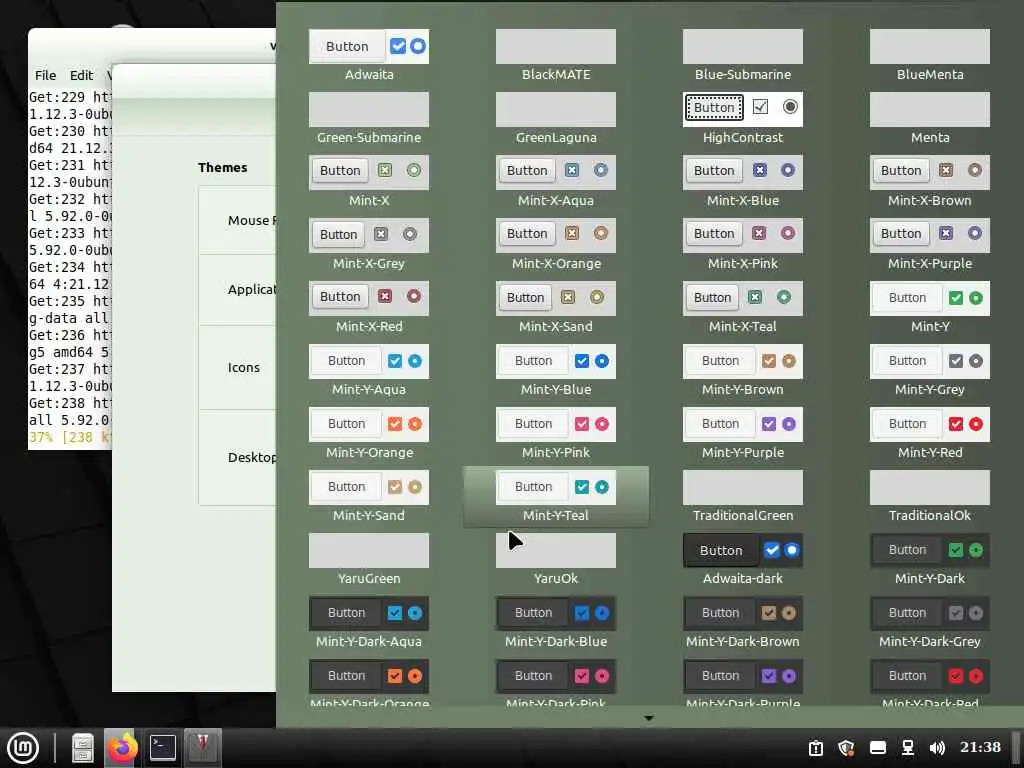Screen dimensions: 1024x768
Task: Open the file manager from the panel
Action: tap(83, 748)
